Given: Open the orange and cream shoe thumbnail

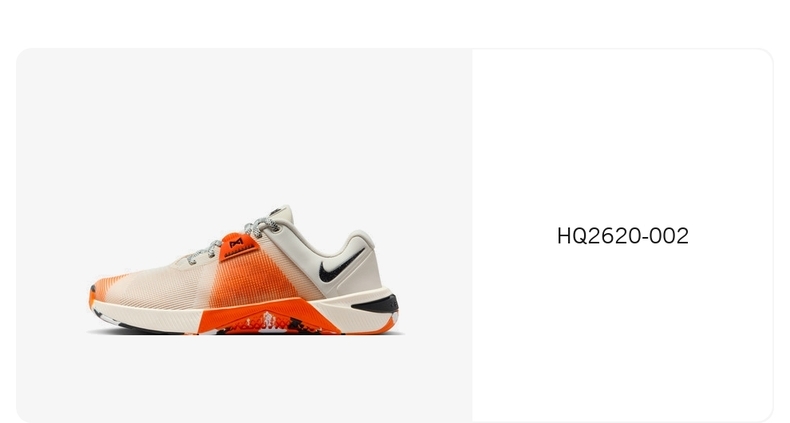Looking at the screenshot, I should click(x=244, y=269).
